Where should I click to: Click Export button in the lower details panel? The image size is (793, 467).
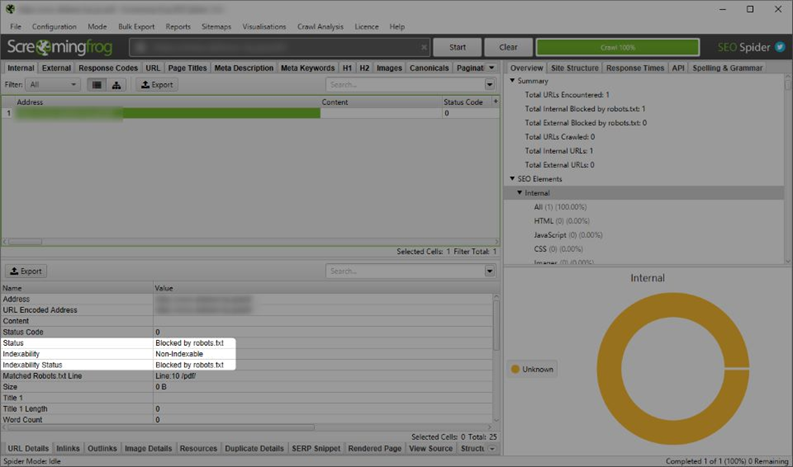click(27, 271)
